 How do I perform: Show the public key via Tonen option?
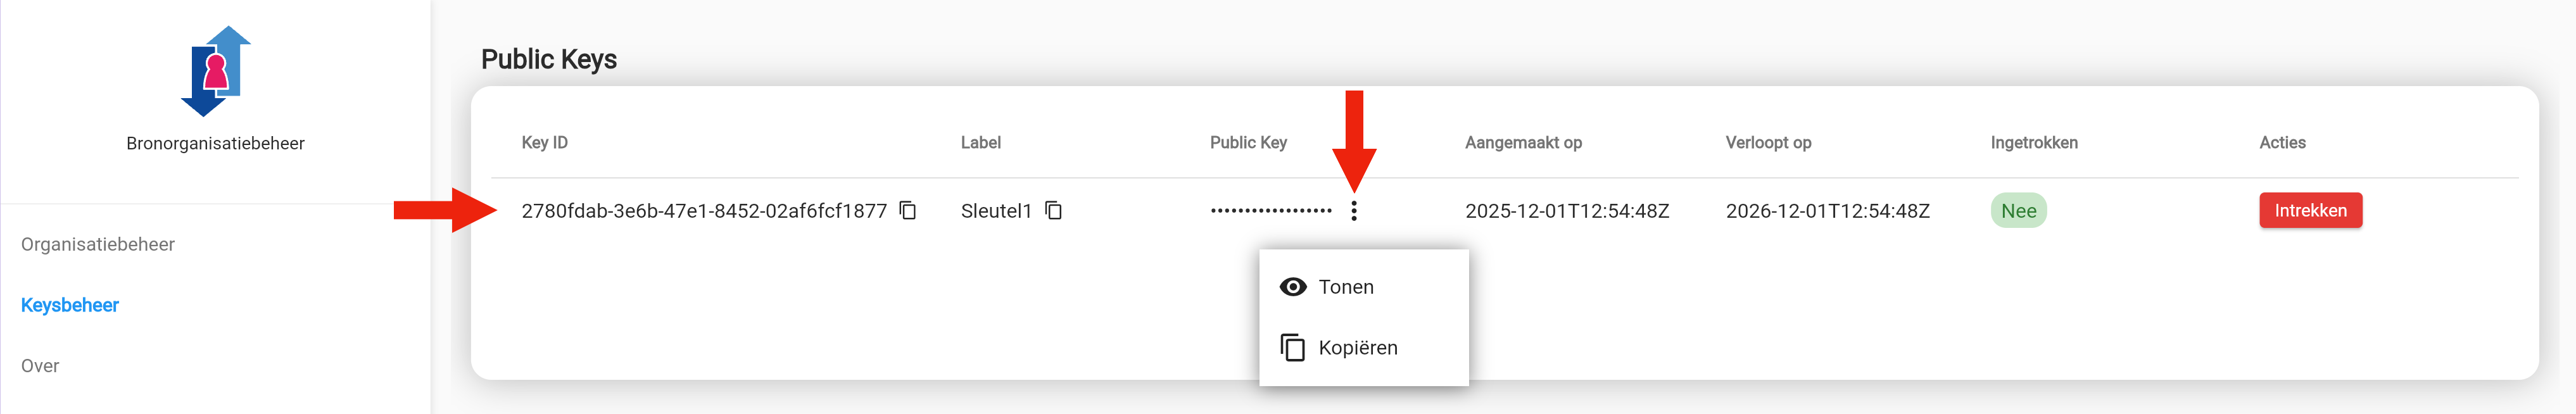(1345, 286)
